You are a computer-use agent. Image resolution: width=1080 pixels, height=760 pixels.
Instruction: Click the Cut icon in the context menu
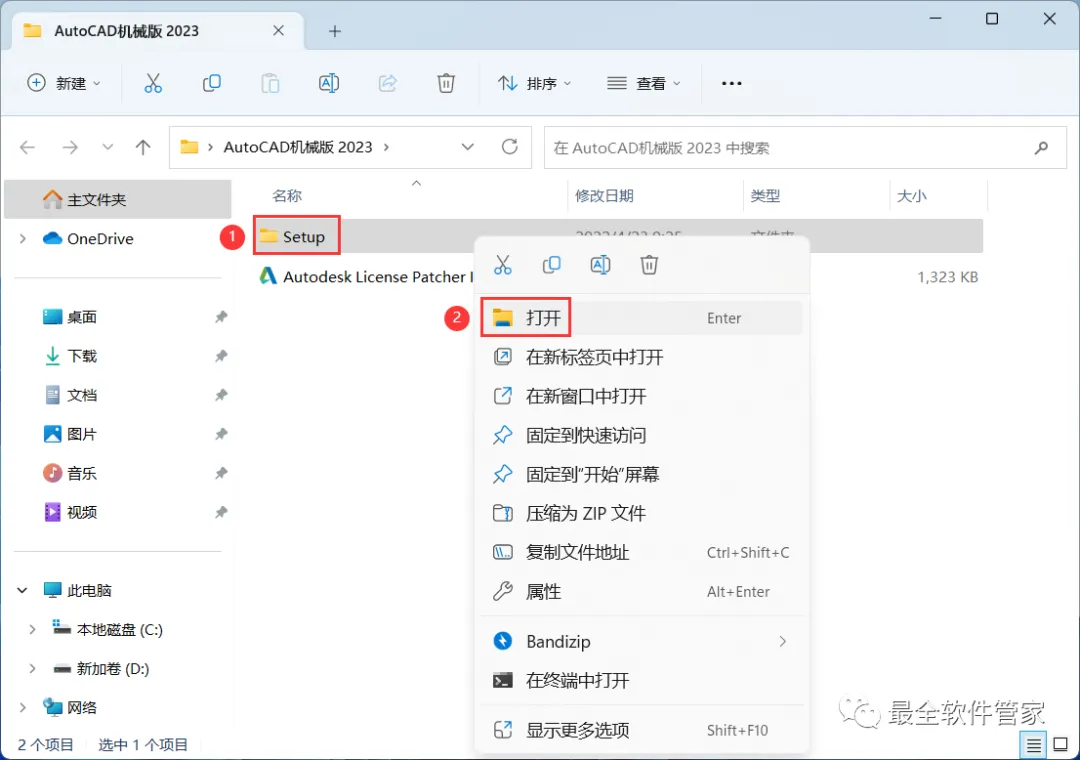click(x=503, y=265)
